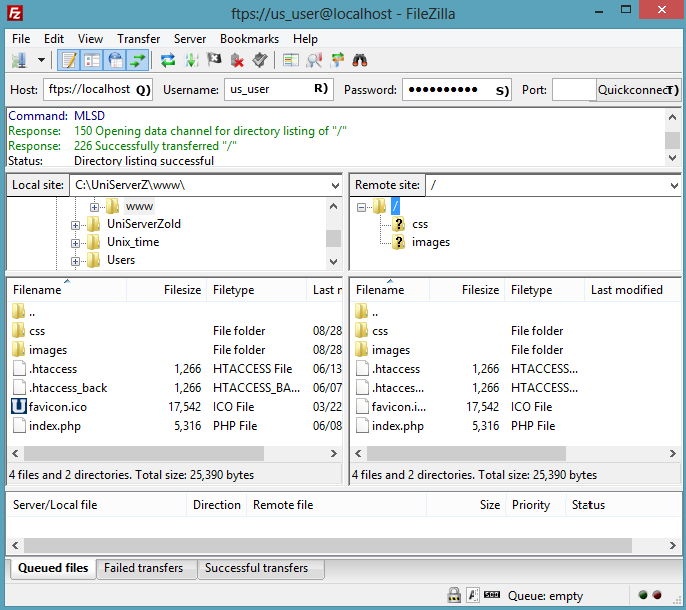Refresh file and folder lists
The image size is (686, 610).
pos(168,60)
